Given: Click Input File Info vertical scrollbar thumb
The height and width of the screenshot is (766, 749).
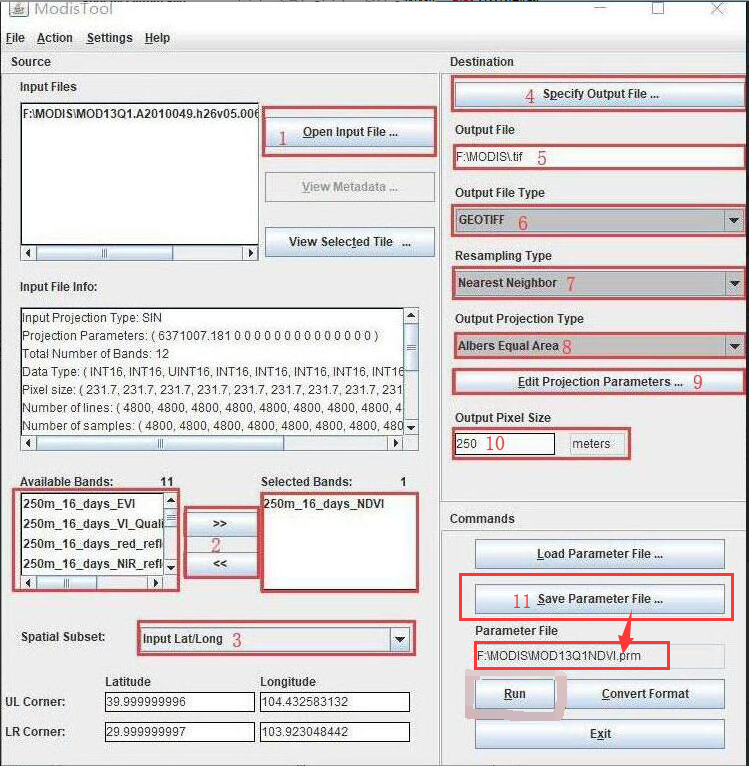Looking at the screenshot, I should coord(411,347).
